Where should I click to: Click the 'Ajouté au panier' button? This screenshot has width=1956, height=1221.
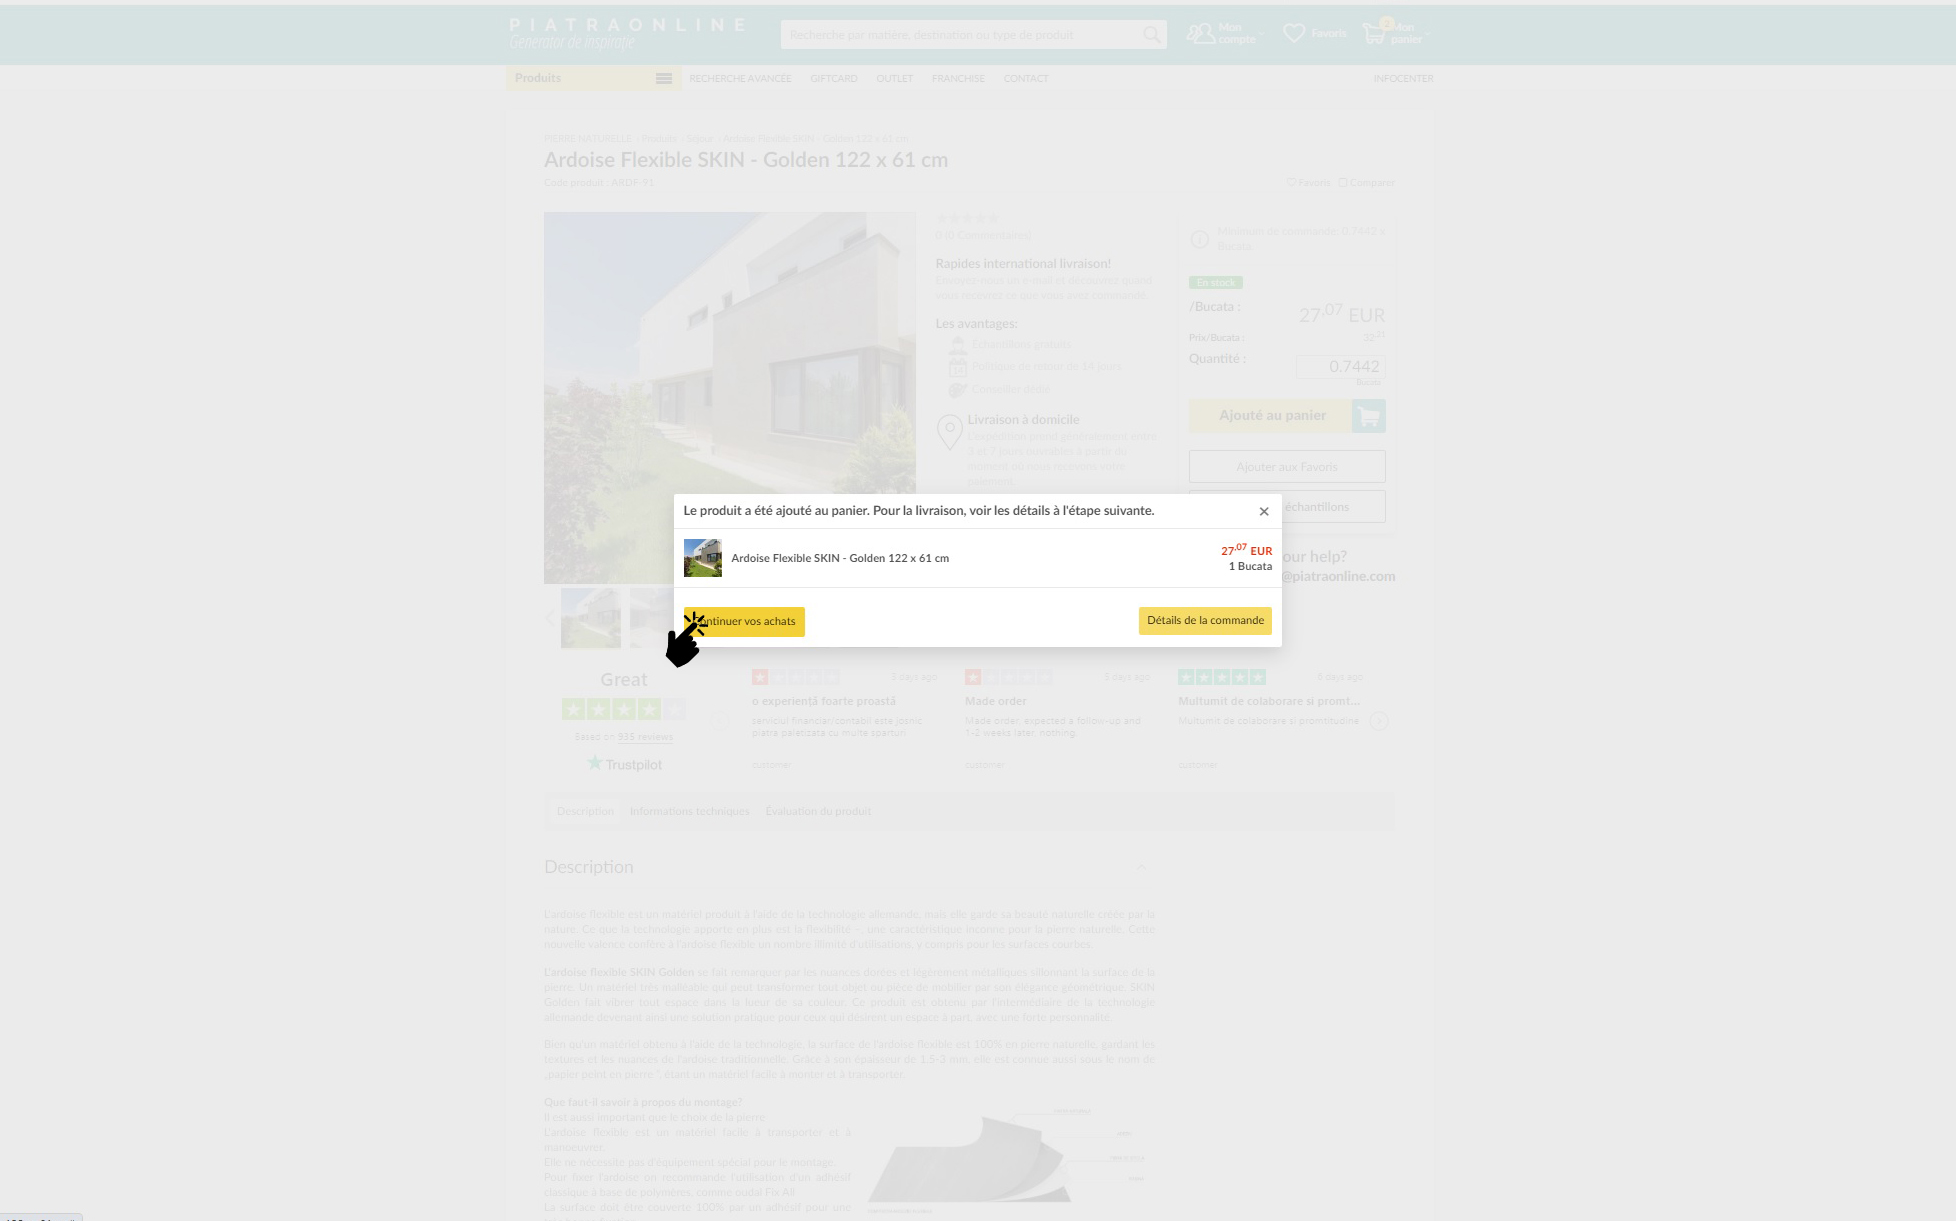tap(1272, 416)
